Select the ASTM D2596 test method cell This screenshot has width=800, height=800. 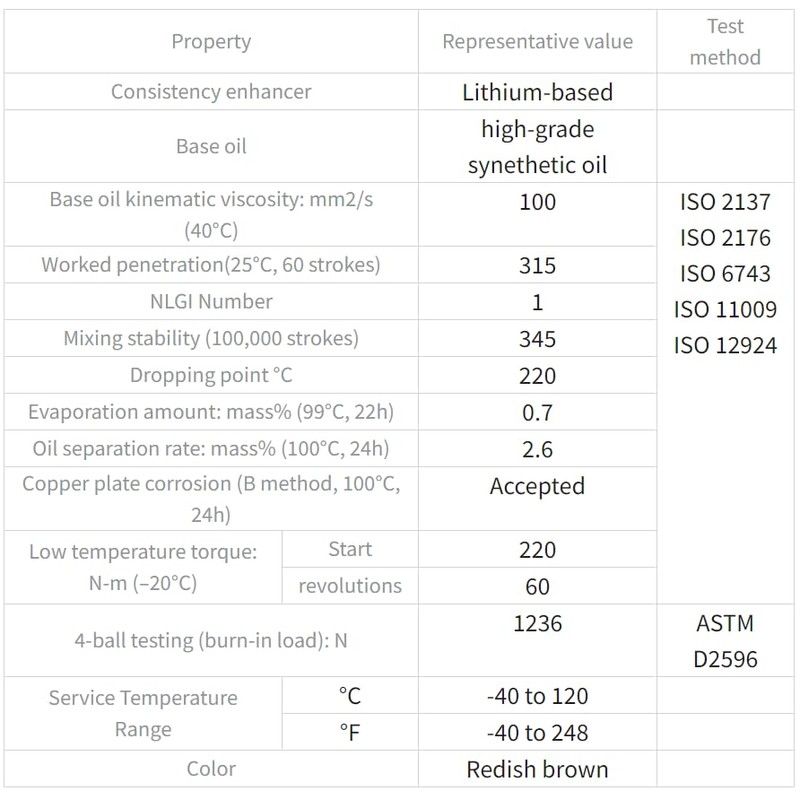point(725,641)
